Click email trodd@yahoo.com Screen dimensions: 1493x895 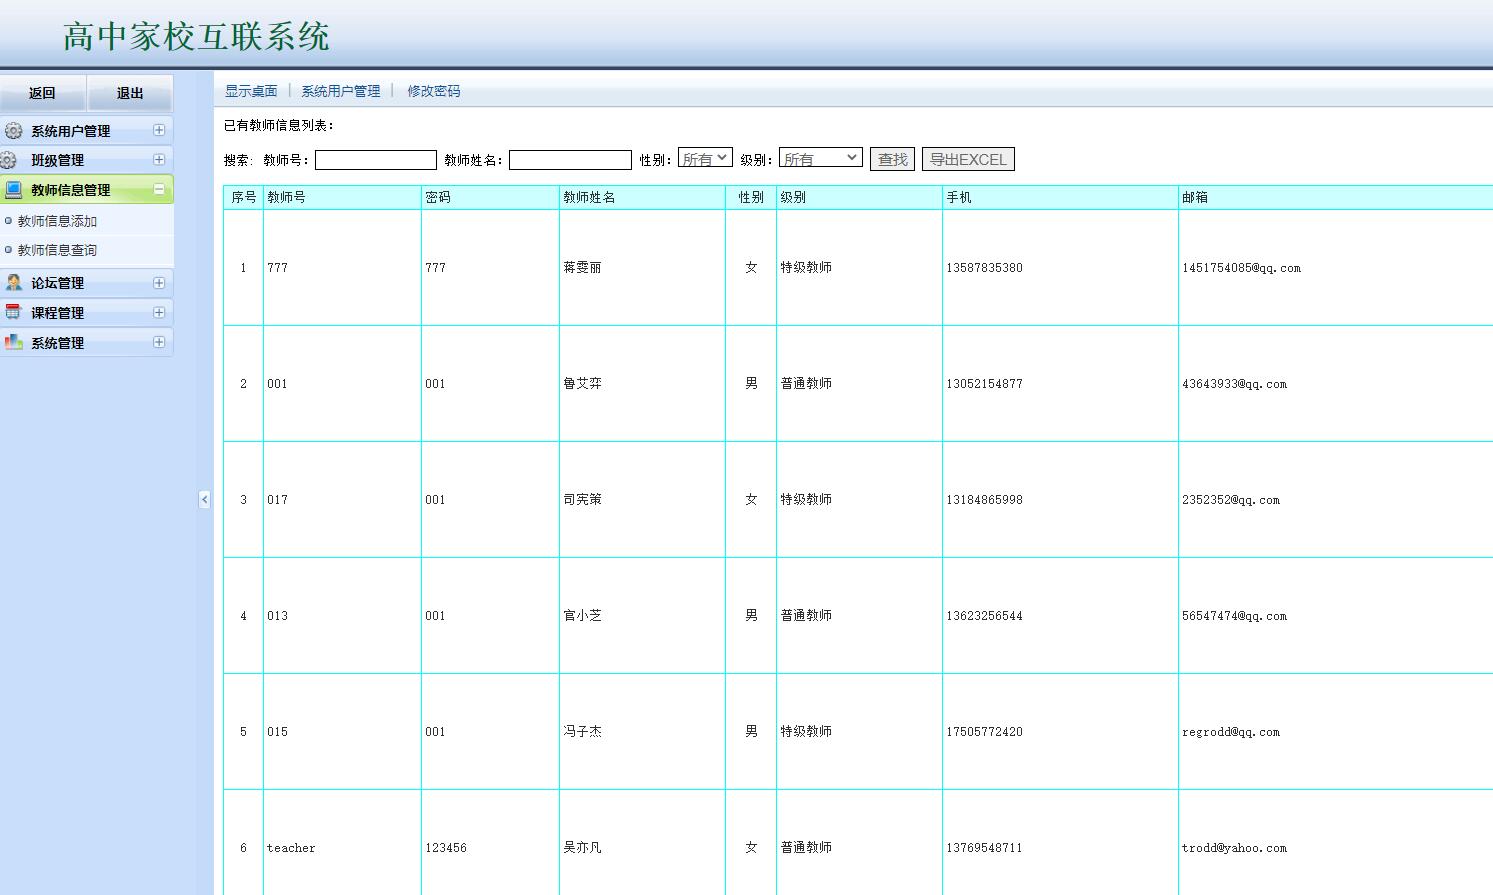click(x=1235, y=848)
